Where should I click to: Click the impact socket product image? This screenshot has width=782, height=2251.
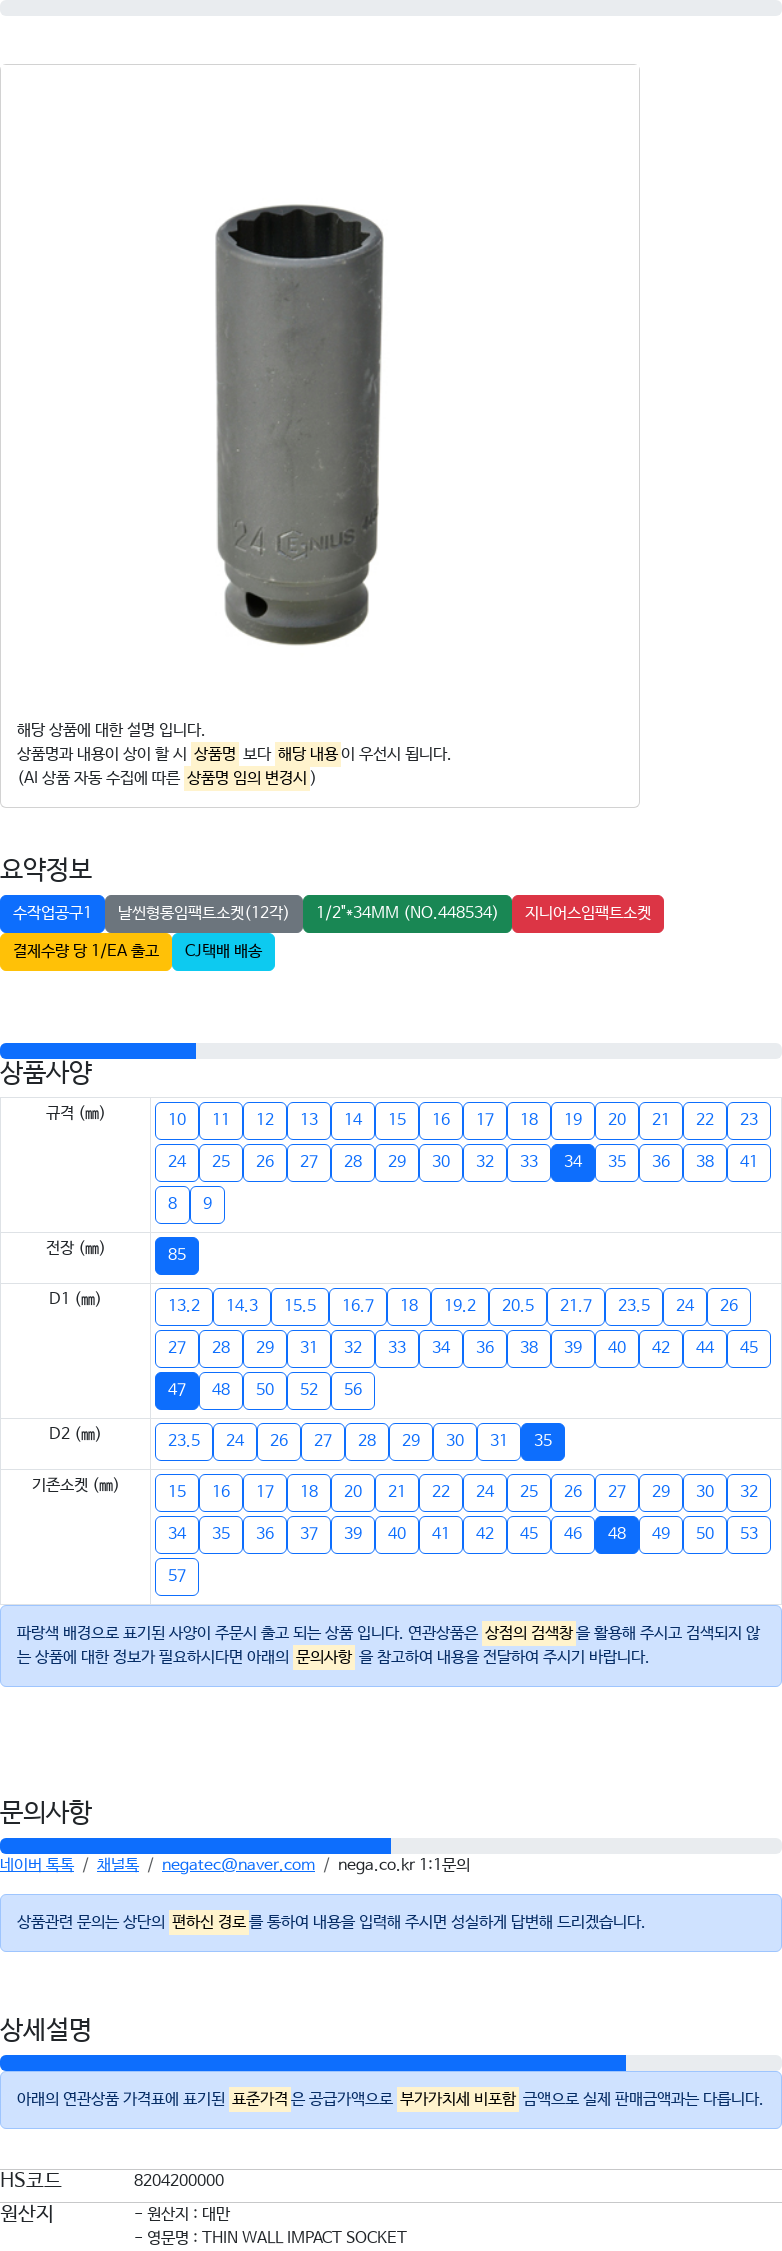[298, 425]
